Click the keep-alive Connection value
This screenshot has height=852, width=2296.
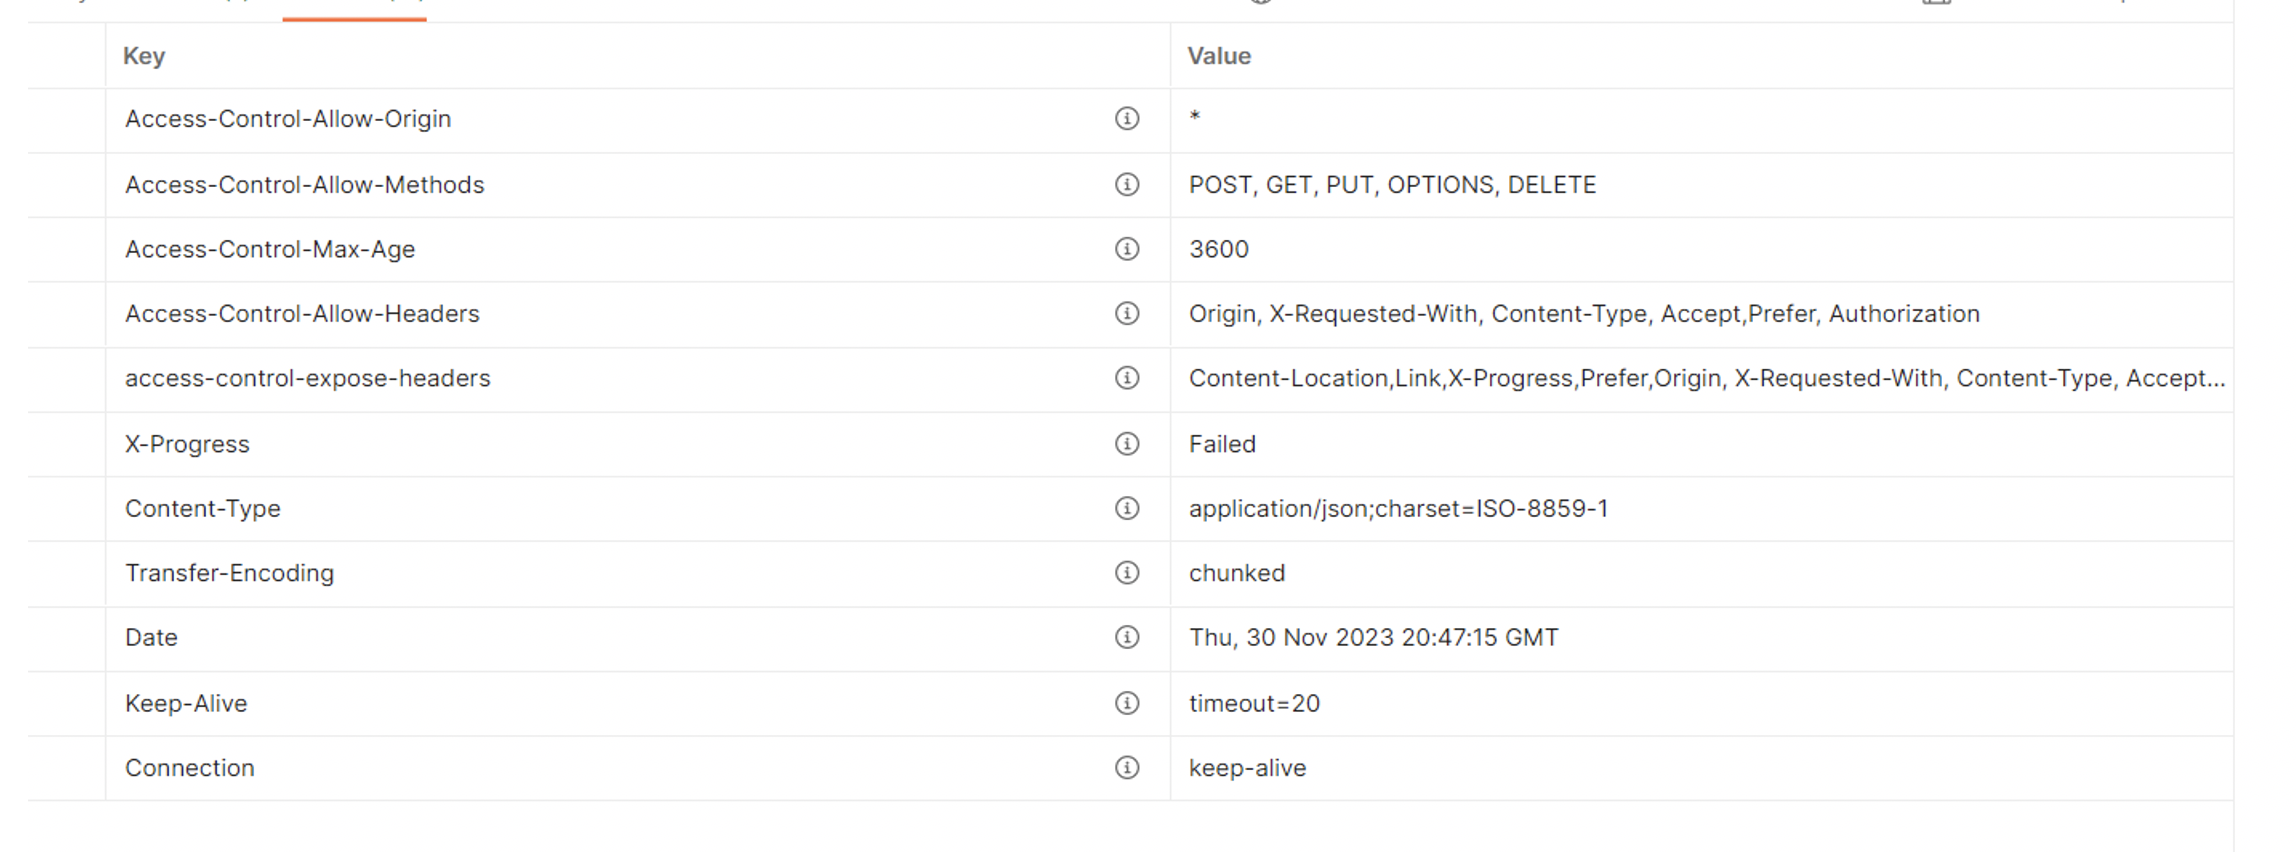point(1247,768)
